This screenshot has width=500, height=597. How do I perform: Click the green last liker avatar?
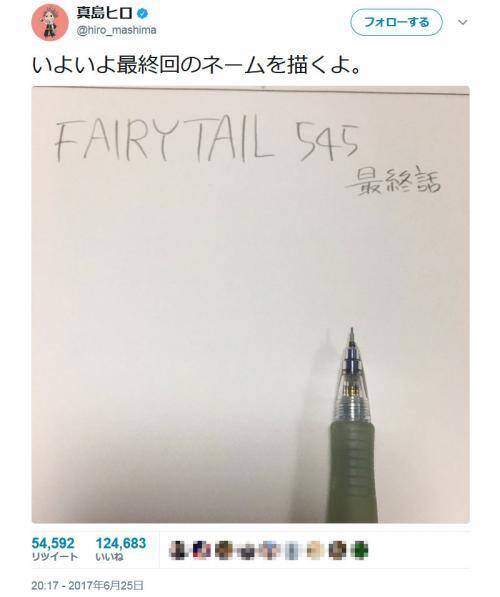coord(359,550)
